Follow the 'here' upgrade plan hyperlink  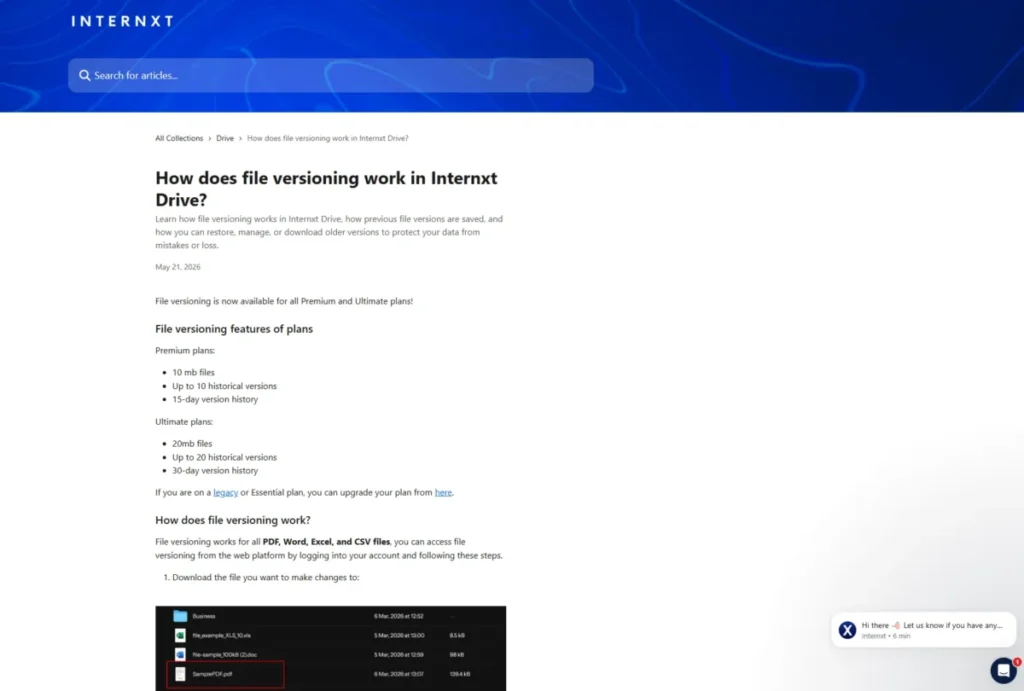coord(443,492)
